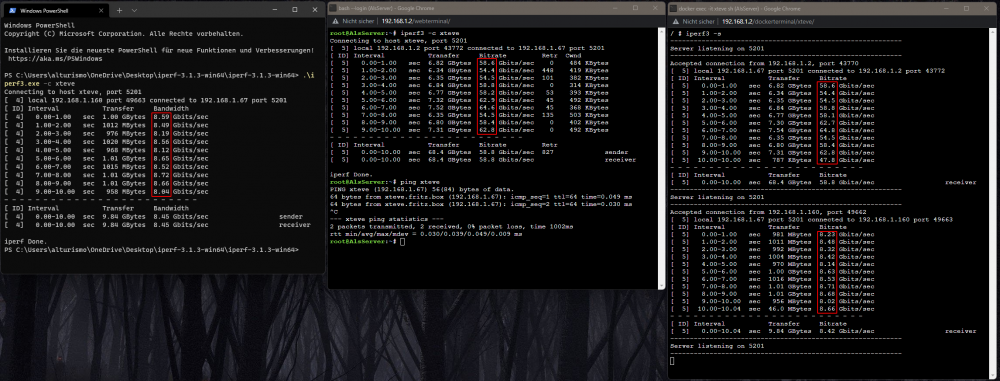
Task: Click '787 KBytes' transfer value in dockerterminal
Action: 791,160
